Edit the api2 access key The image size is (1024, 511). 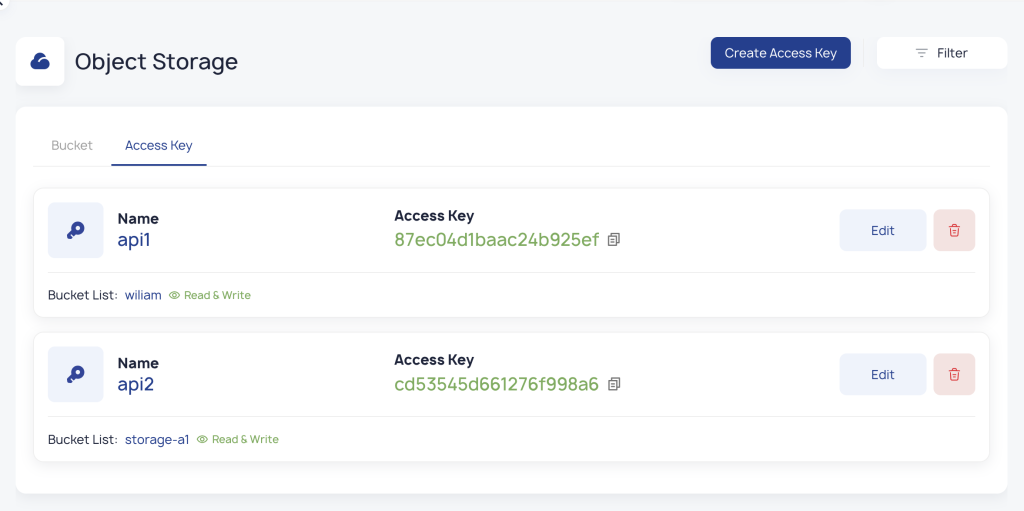[x=882, y=374]
